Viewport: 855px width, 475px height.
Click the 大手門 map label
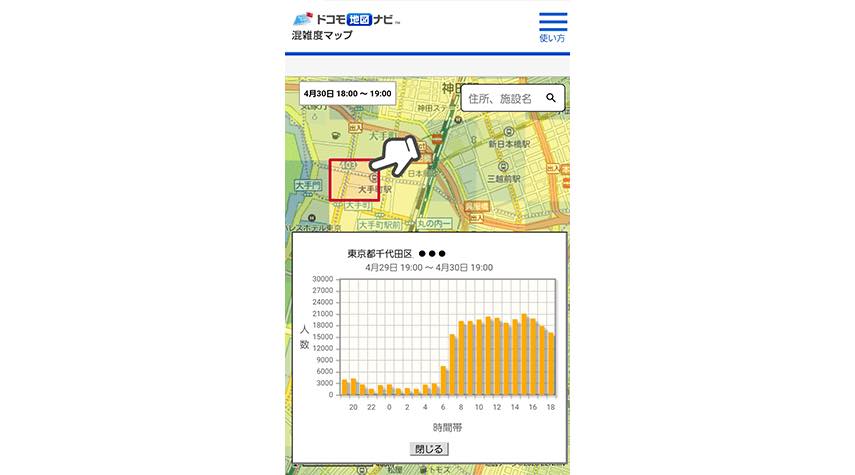[x=306, y=186]
